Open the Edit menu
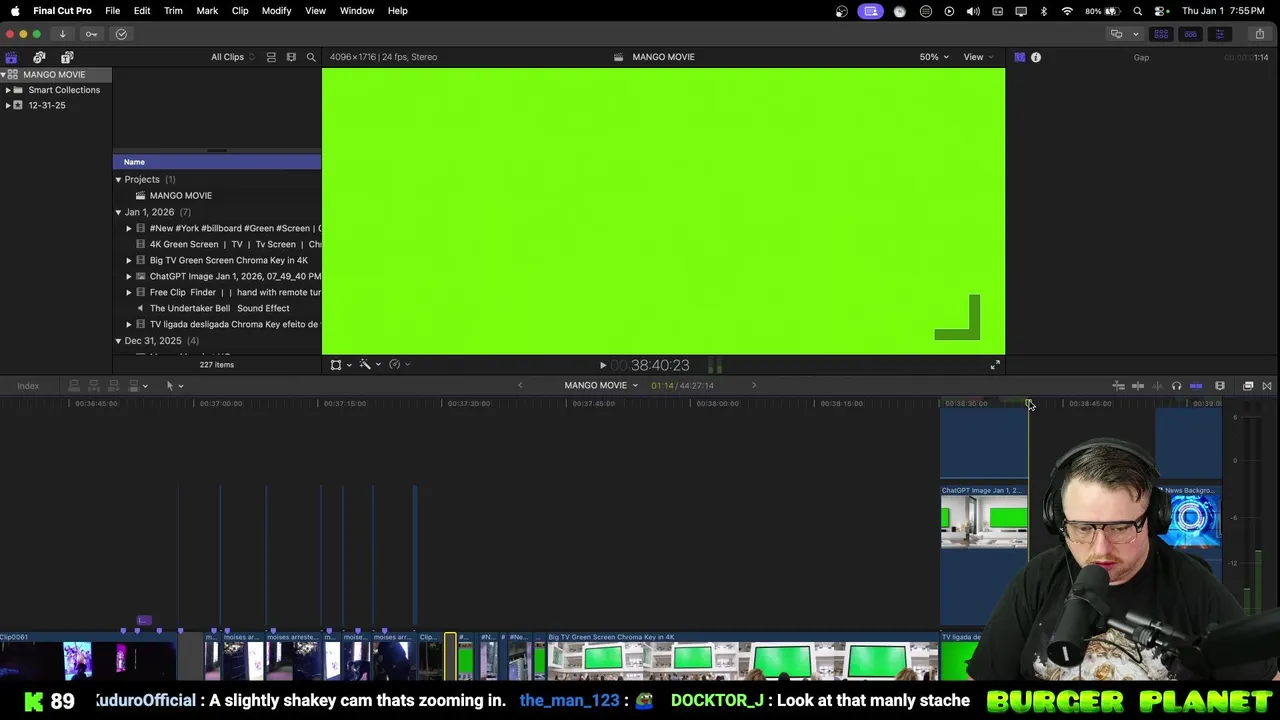Image resolution: width=1280 pixels, height=720 pixels. click(x=142, y=11)
